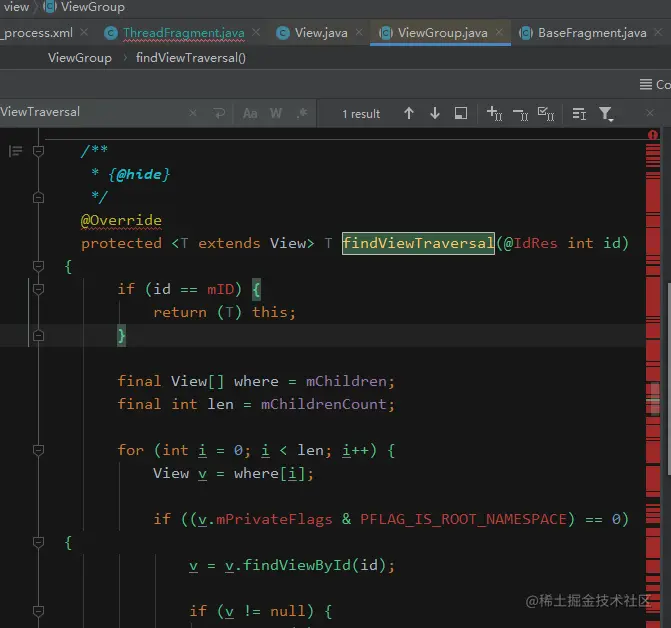Open search results in Find window
This screenshot has height=628, width=671.
click(x=461, y=114)
